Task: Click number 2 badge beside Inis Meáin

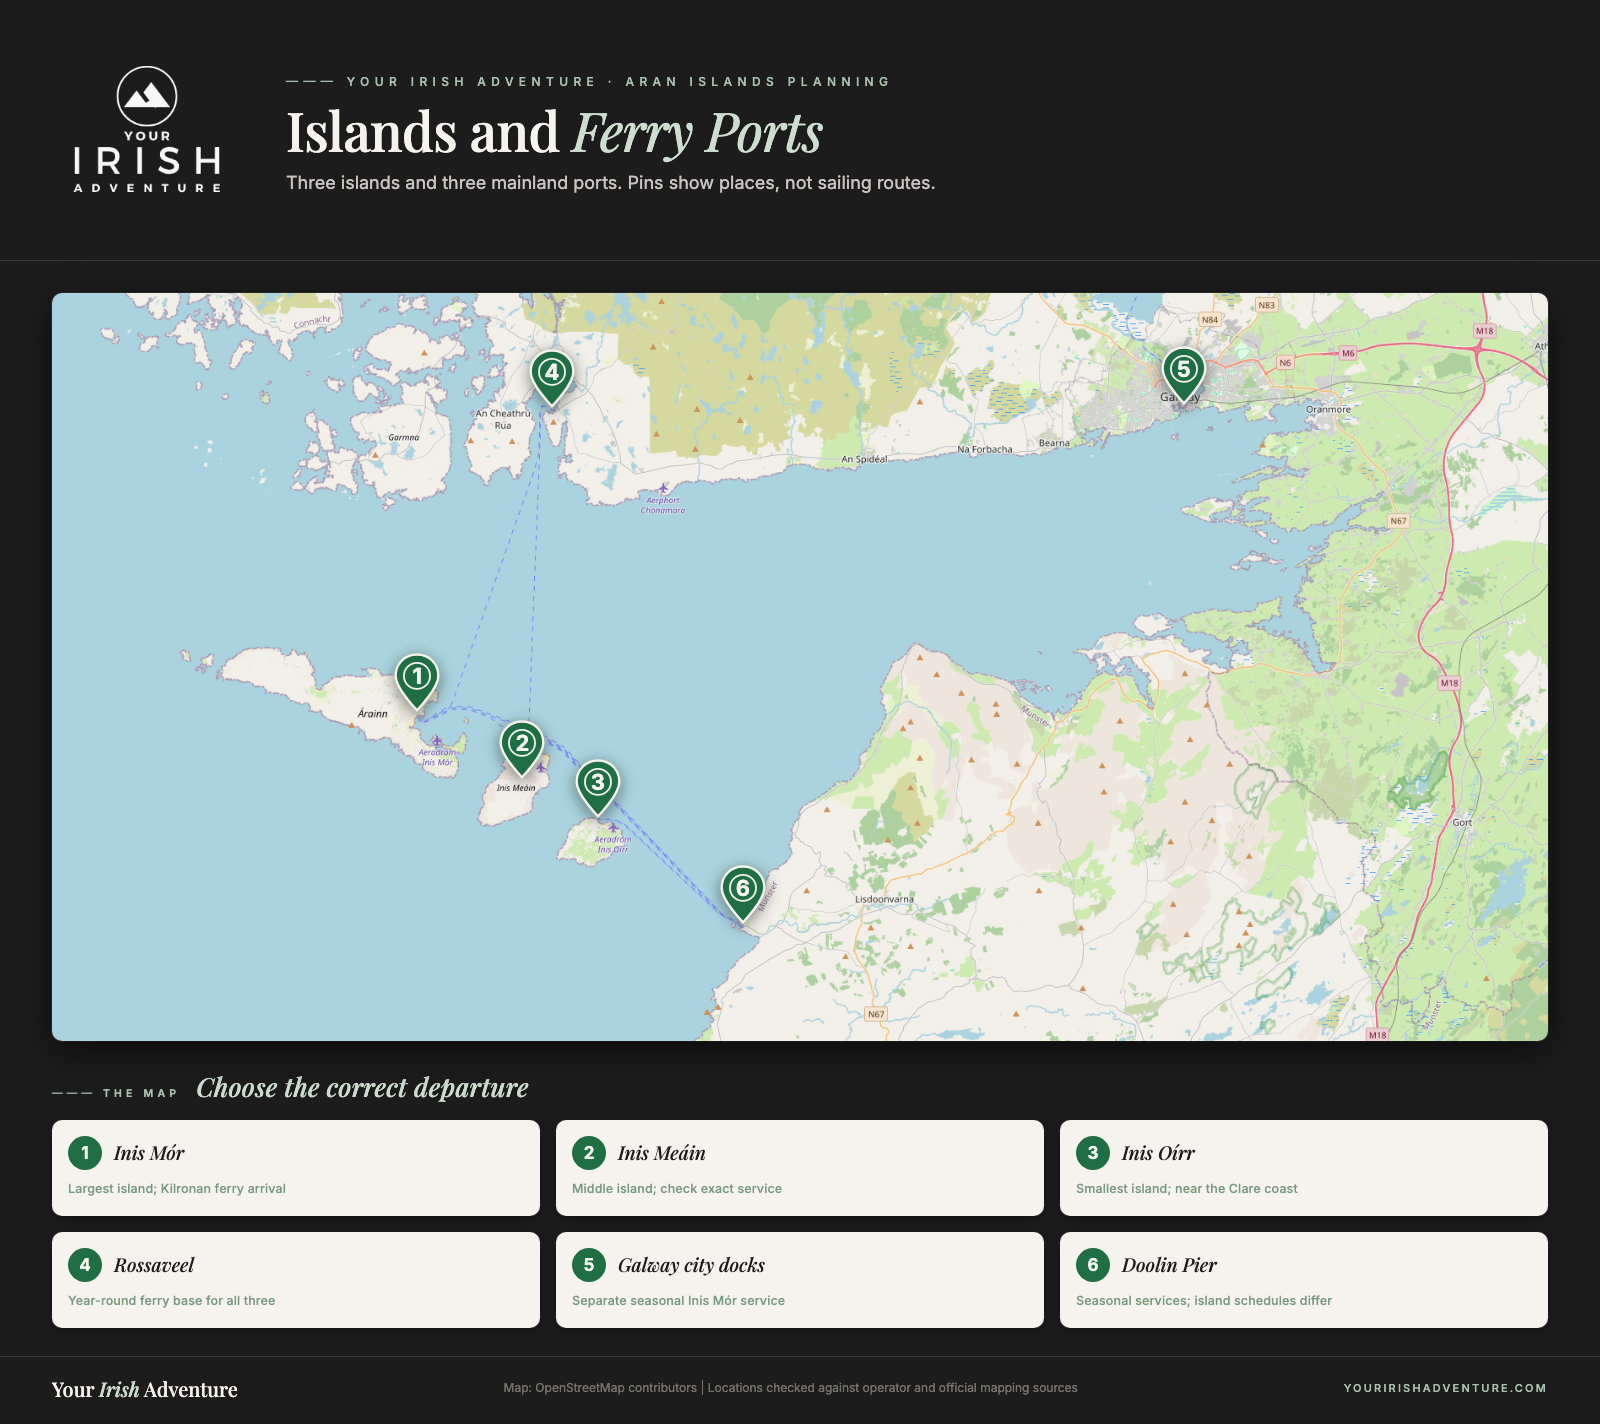Action: click(x=589, y=1153)
